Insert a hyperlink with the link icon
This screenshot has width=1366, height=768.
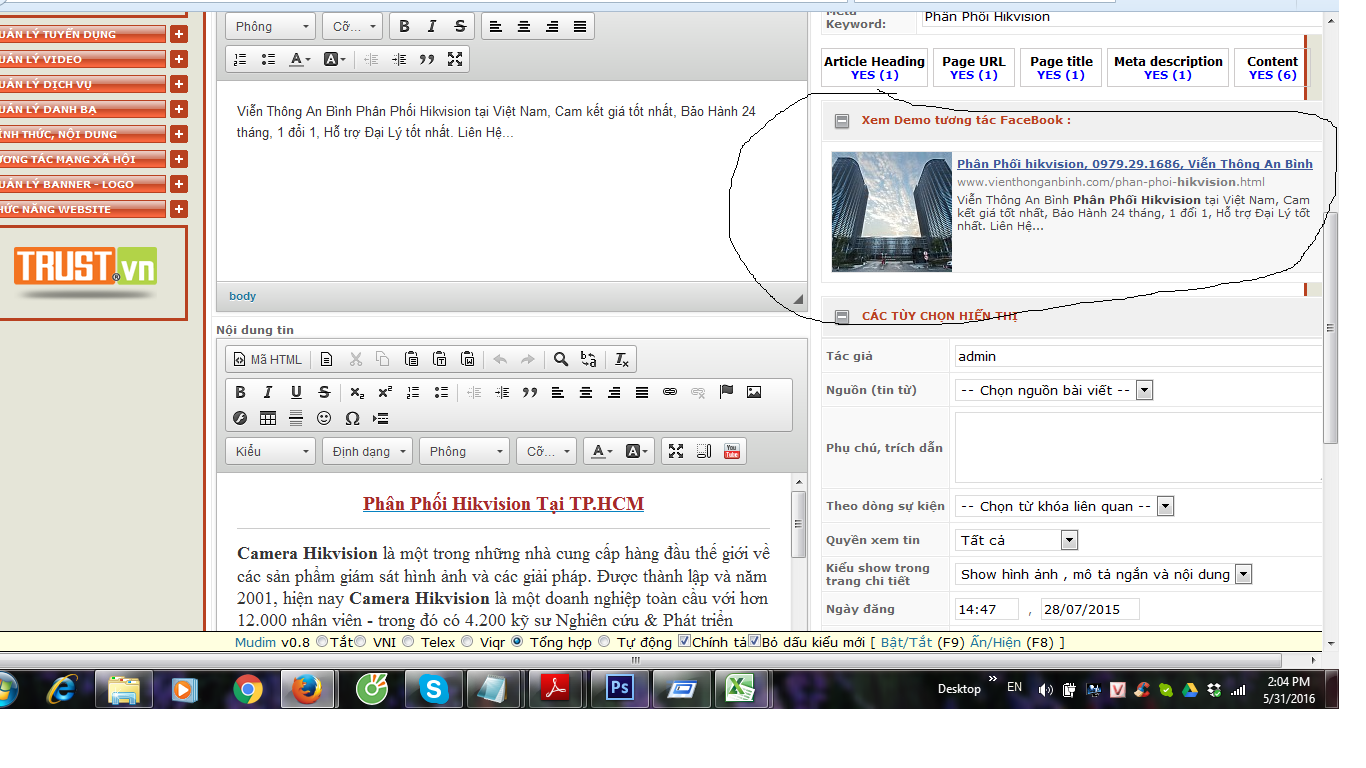pyautogui.click(x=670, y=392)
